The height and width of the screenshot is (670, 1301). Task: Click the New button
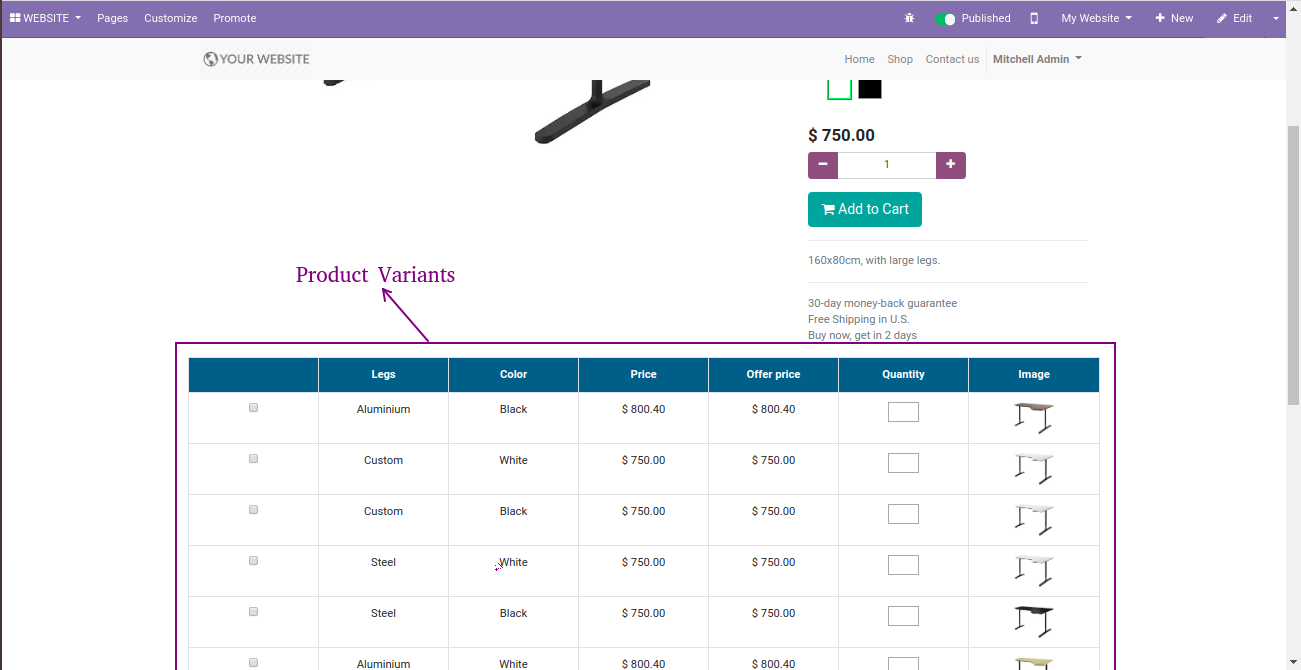pyautogui.click(x=1174, y=18)
